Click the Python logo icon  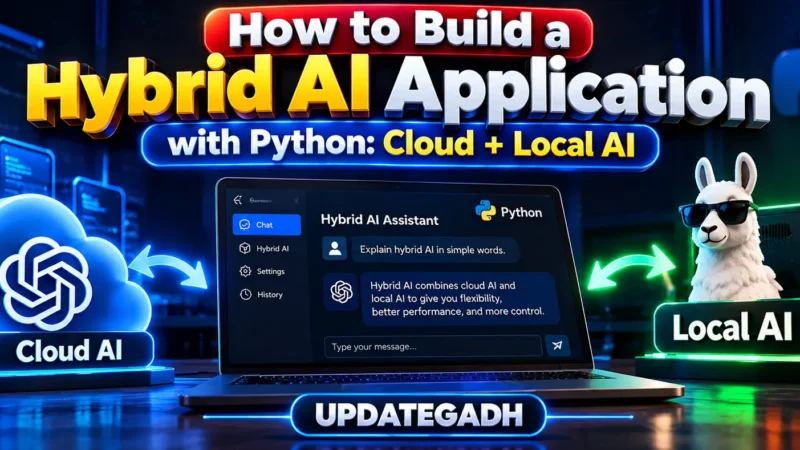click(485, 211)
